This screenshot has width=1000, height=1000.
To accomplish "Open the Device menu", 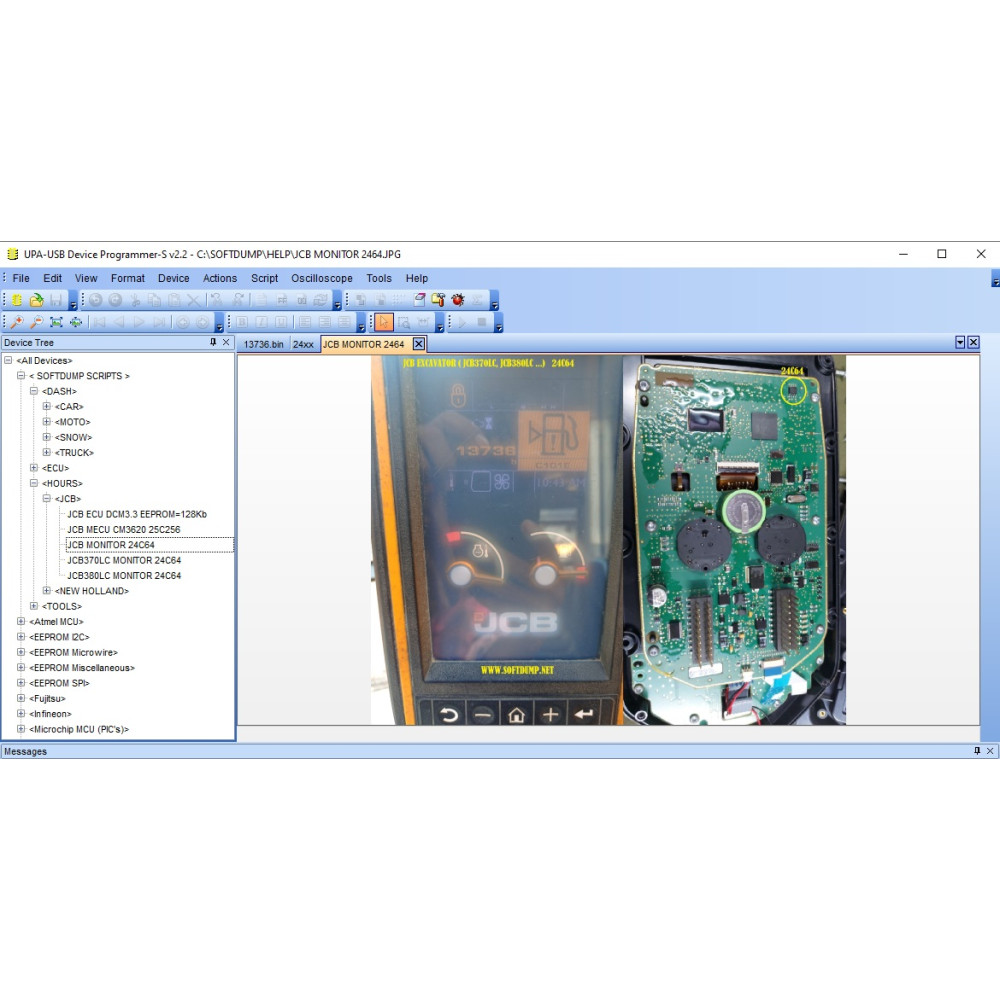I will [173, 278].
